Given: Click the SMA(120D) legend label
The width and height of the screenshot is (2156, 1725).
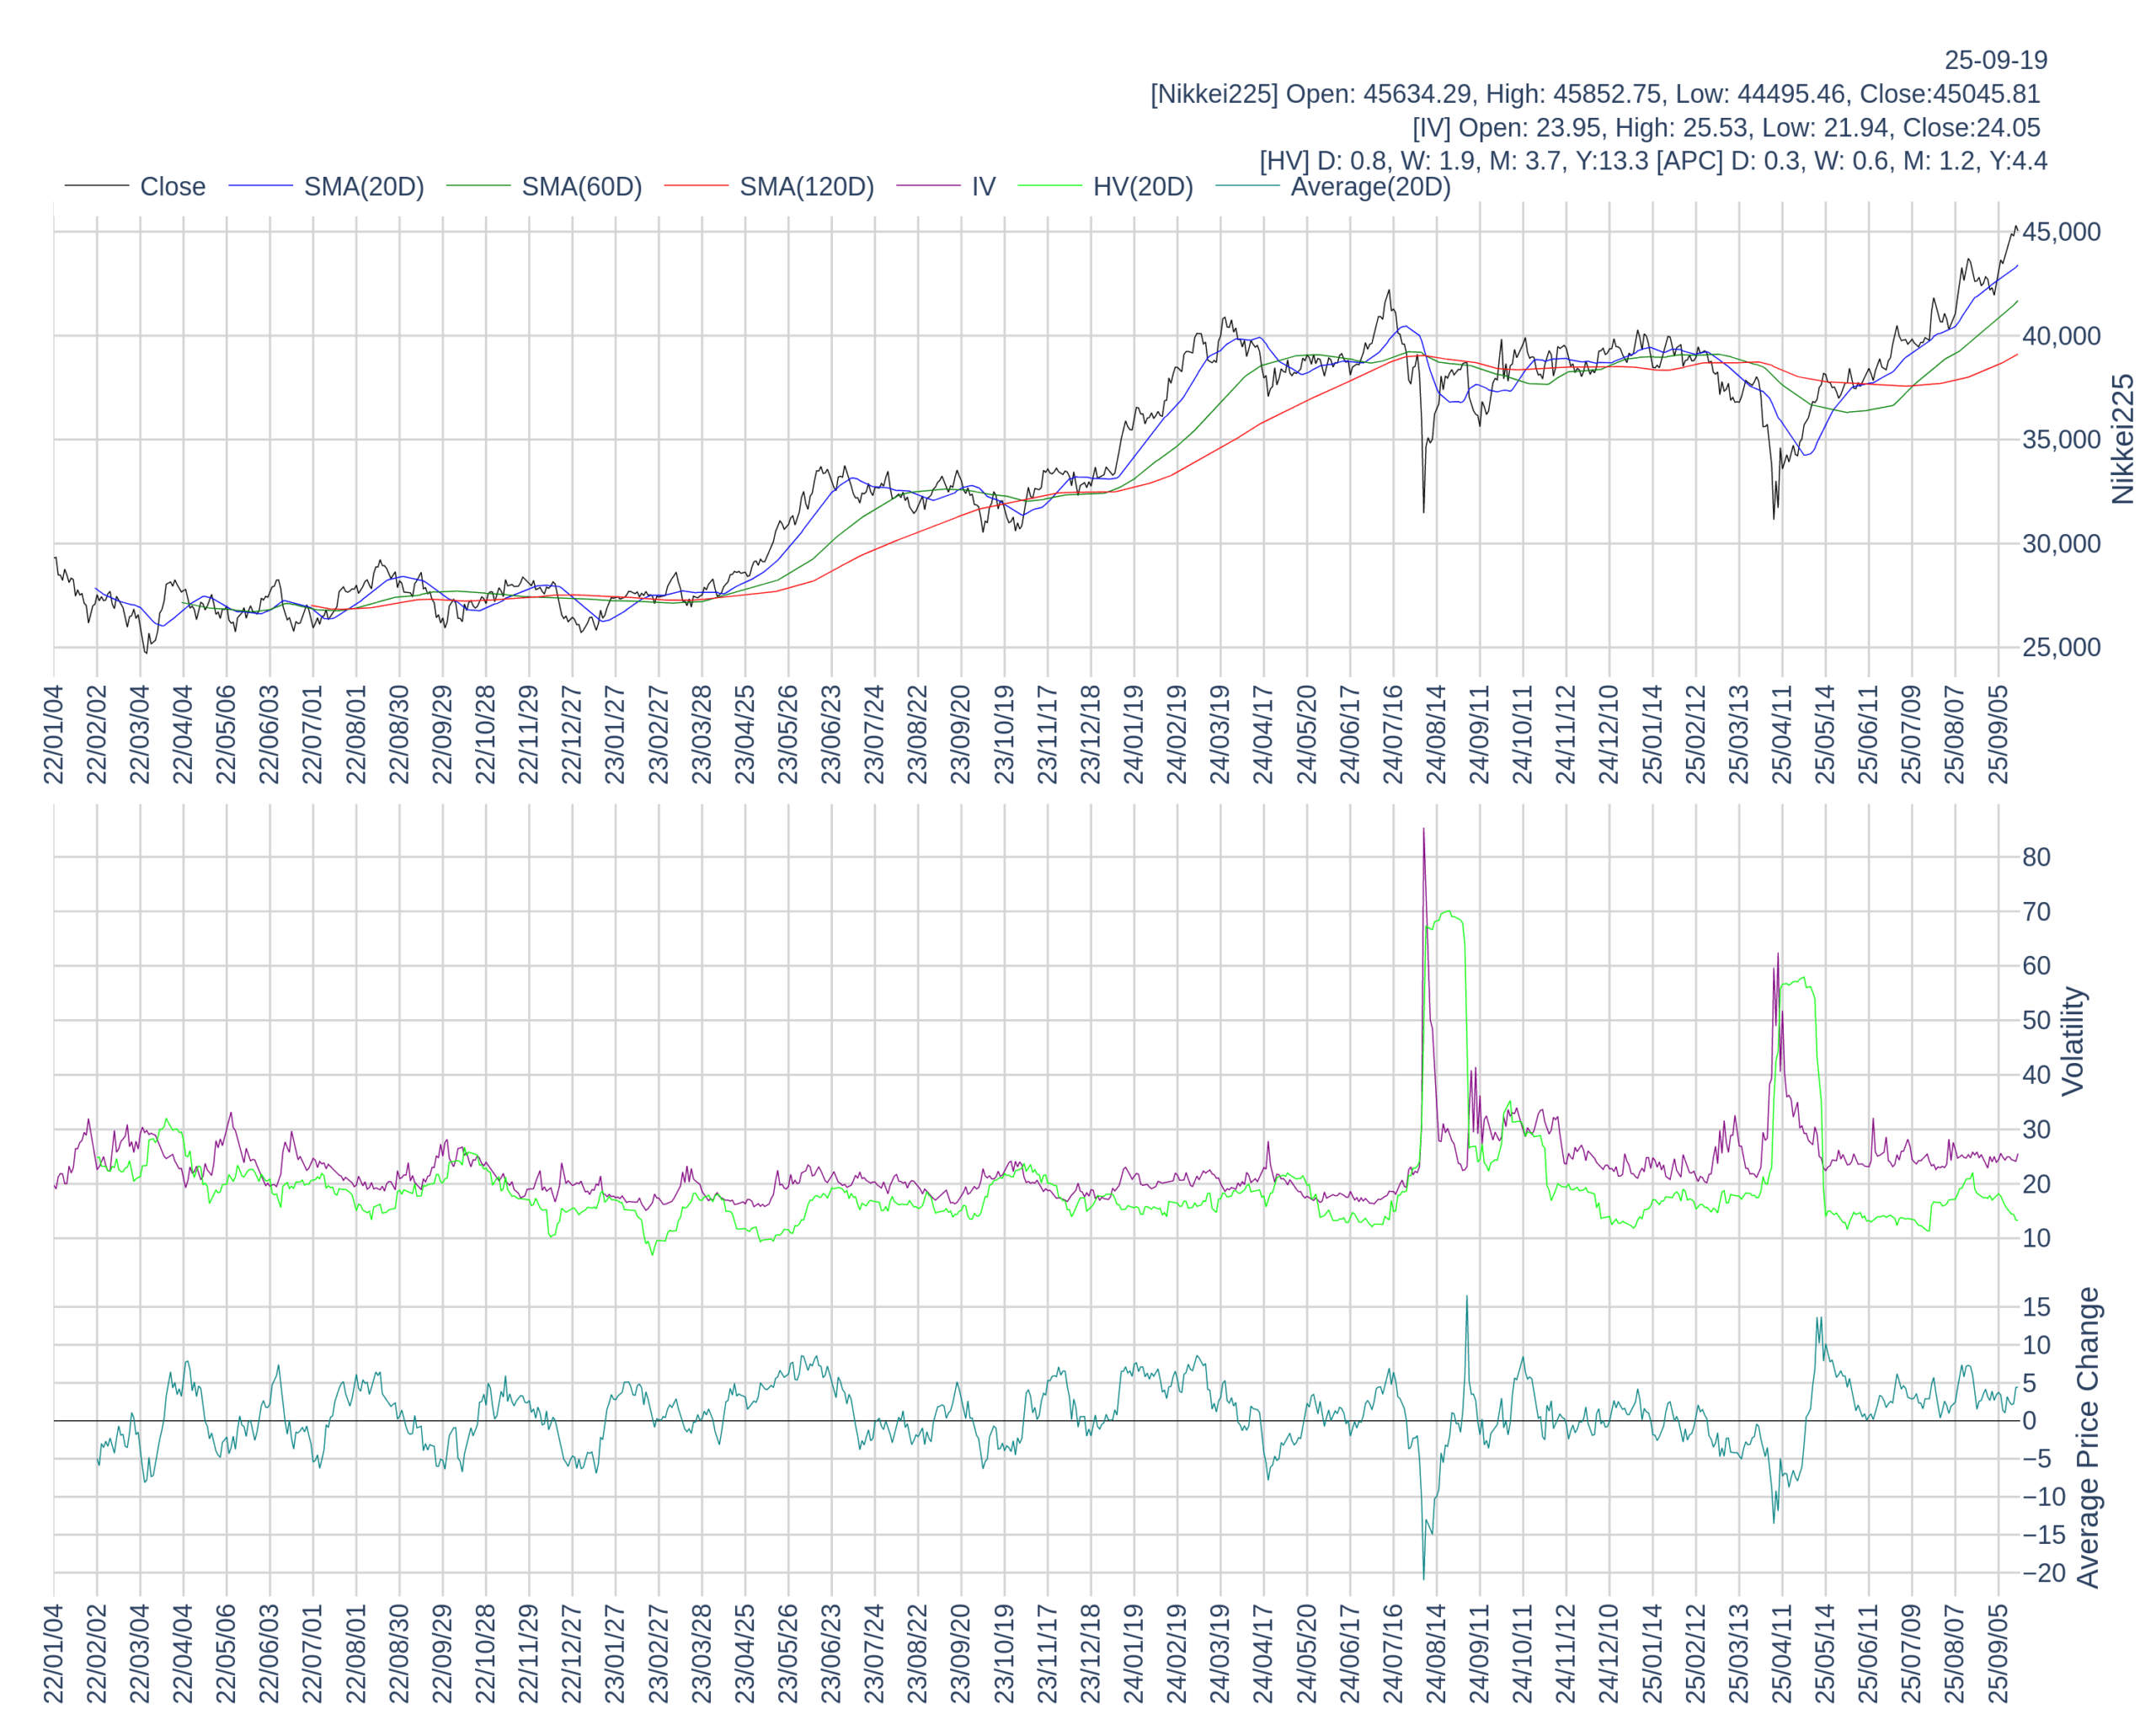Looking at the screenshot, I should pyautogui.click(x=806, y=187).
